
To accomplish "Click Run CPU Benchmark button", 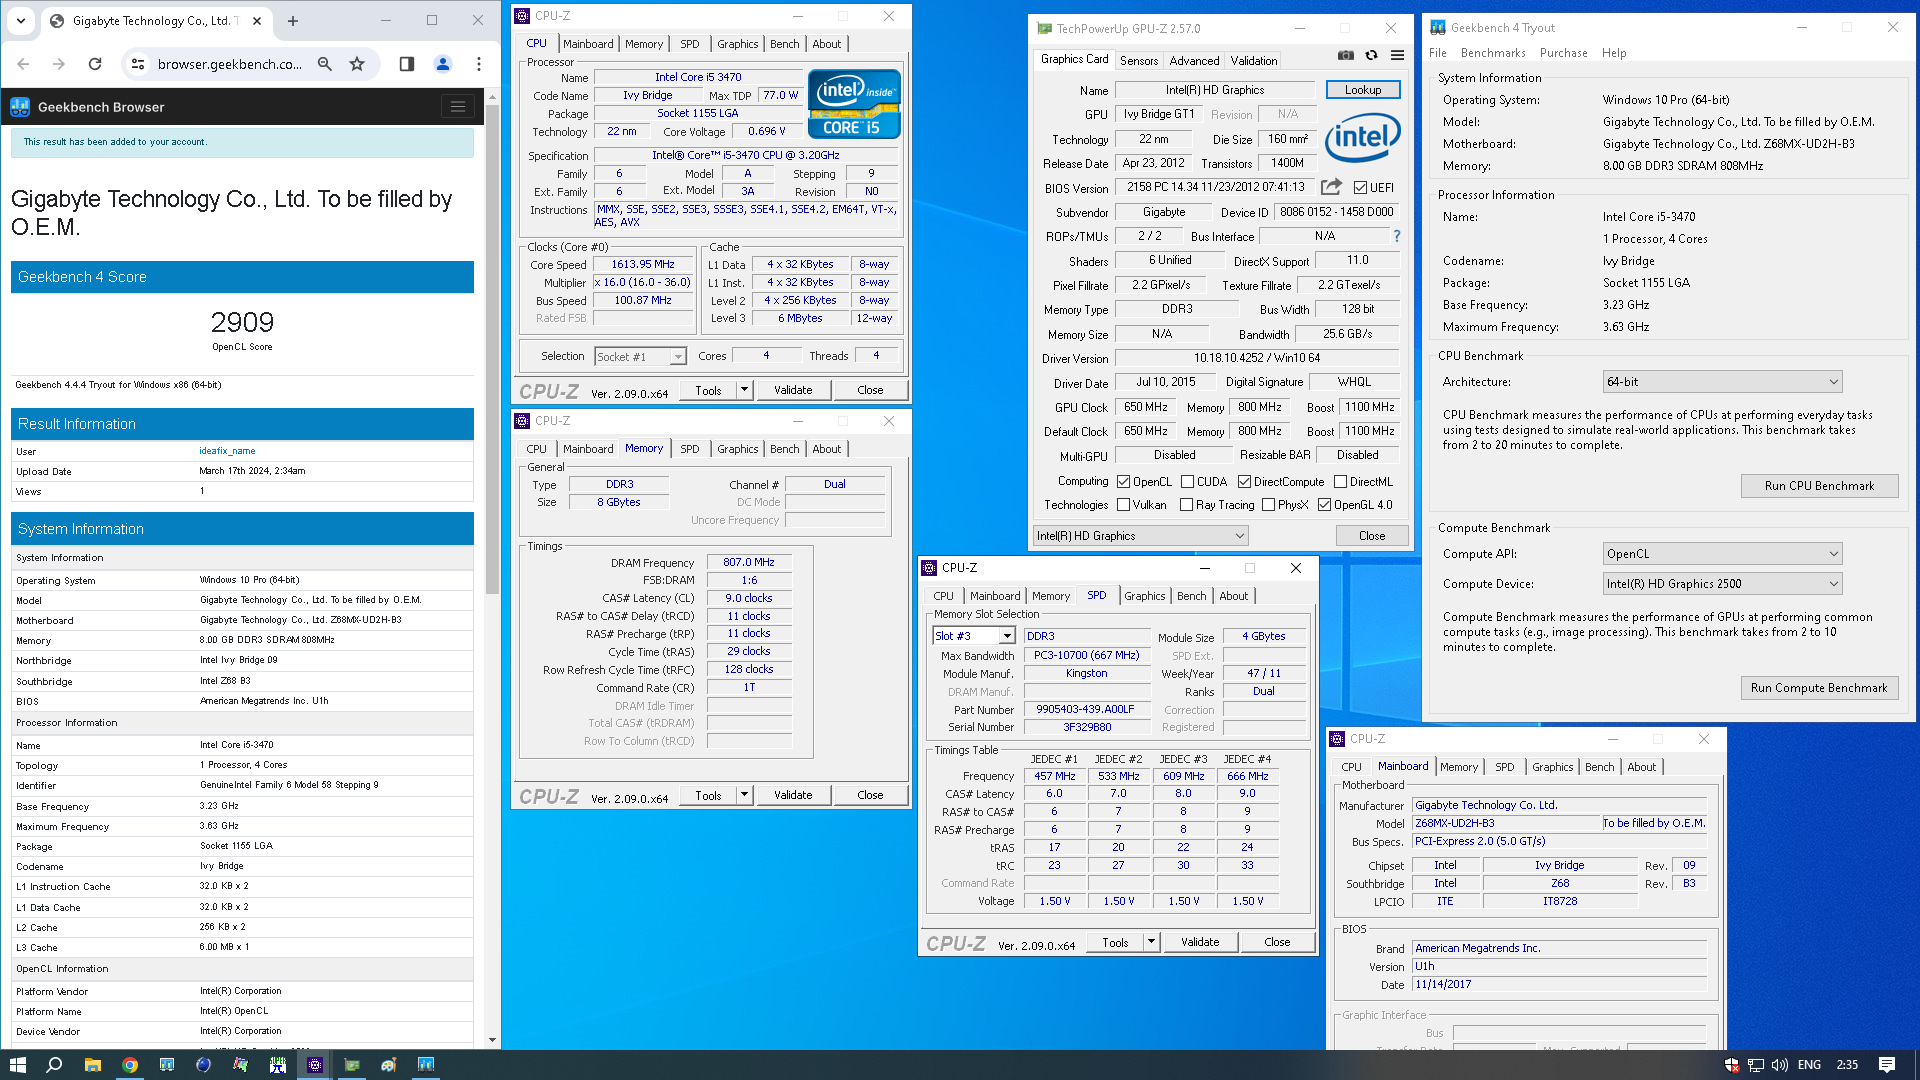I will tap(1819, 486).
